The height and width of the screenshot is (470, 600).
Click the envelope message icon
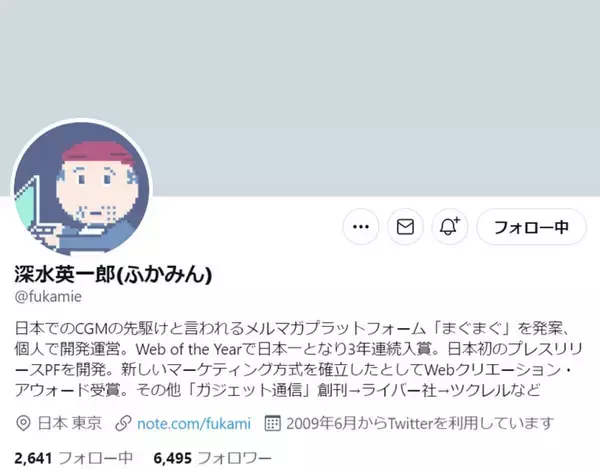(405, 227)
